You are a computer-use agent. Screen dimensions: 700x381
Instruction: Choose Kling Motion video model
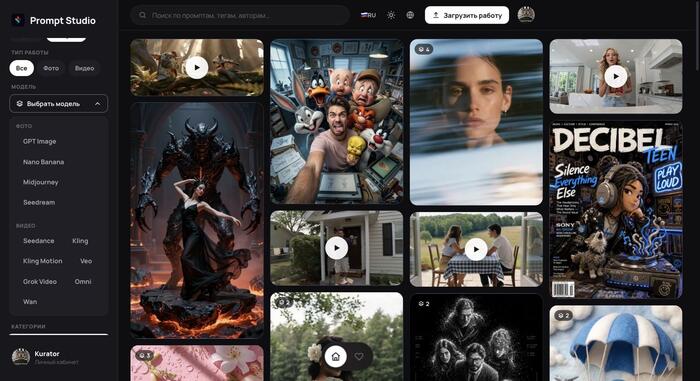42,261
